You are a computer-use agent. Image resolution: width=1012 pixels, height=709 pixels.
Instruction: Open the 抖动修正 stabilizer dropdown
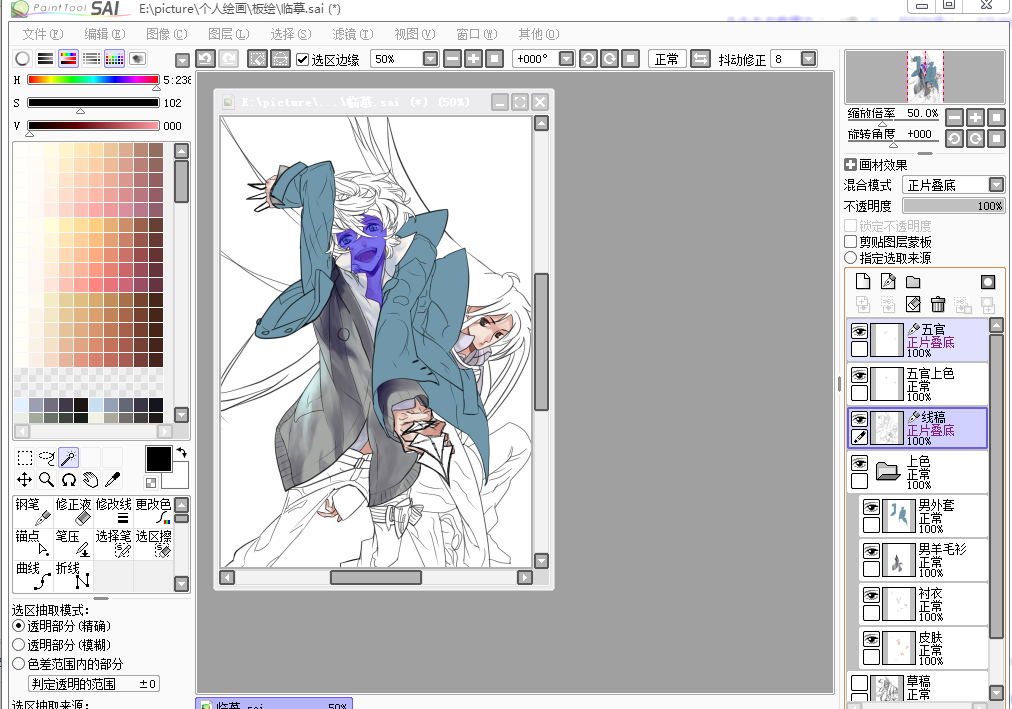808,59
